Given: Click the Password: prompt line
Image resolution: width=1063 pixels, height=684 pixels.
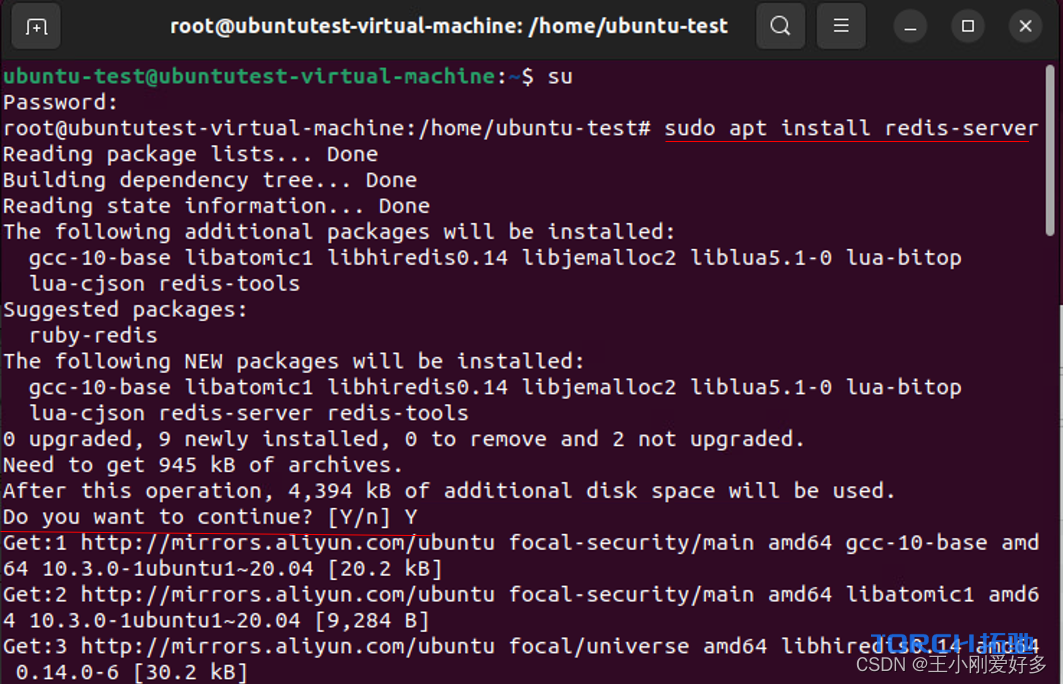Looking at the screenshot, I should click(60, 102).
